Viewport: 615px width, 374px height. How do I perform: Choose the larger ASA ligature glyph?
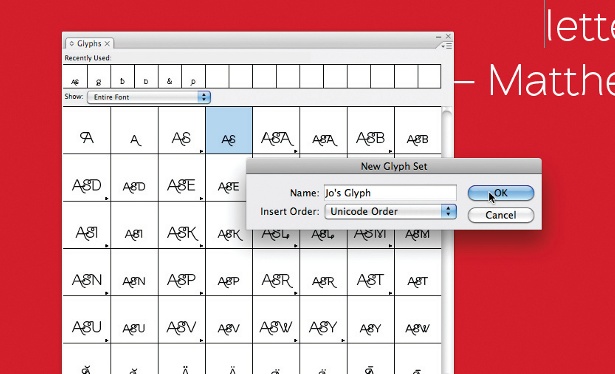coord(276,131)
